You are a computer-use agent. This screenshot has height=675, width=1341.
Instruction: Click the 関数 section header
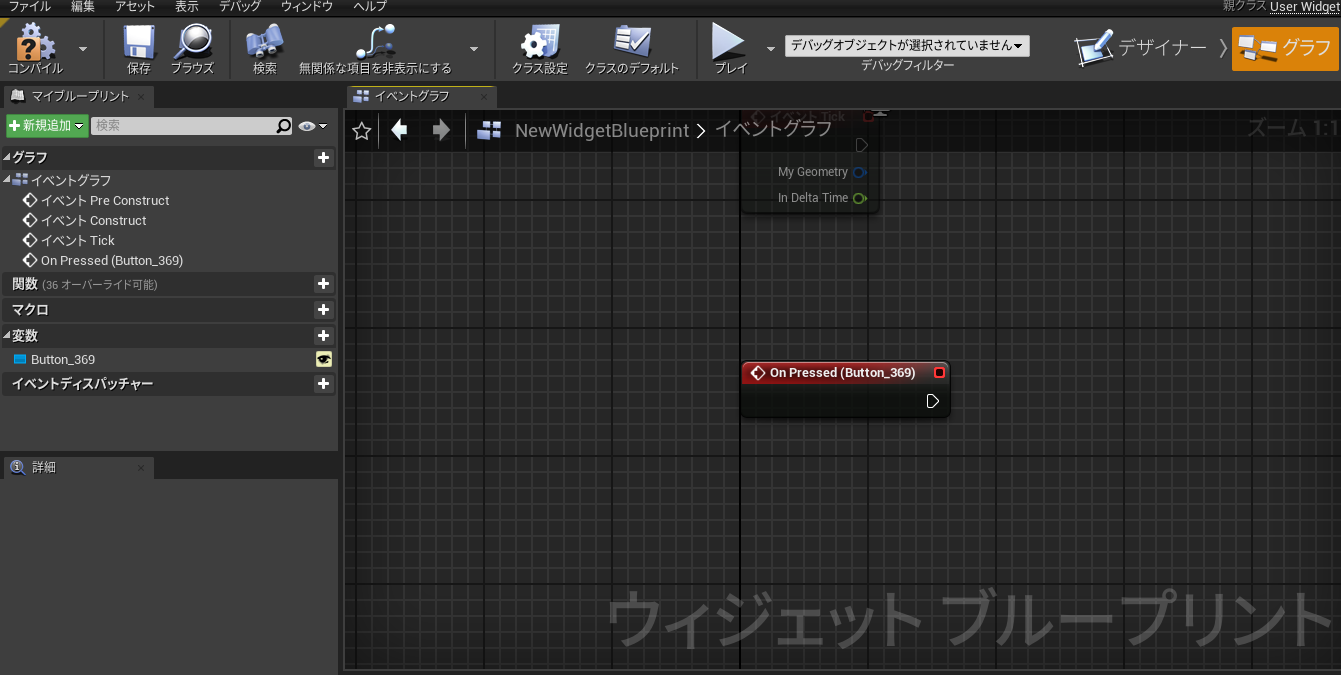click(x=168, y=284)
